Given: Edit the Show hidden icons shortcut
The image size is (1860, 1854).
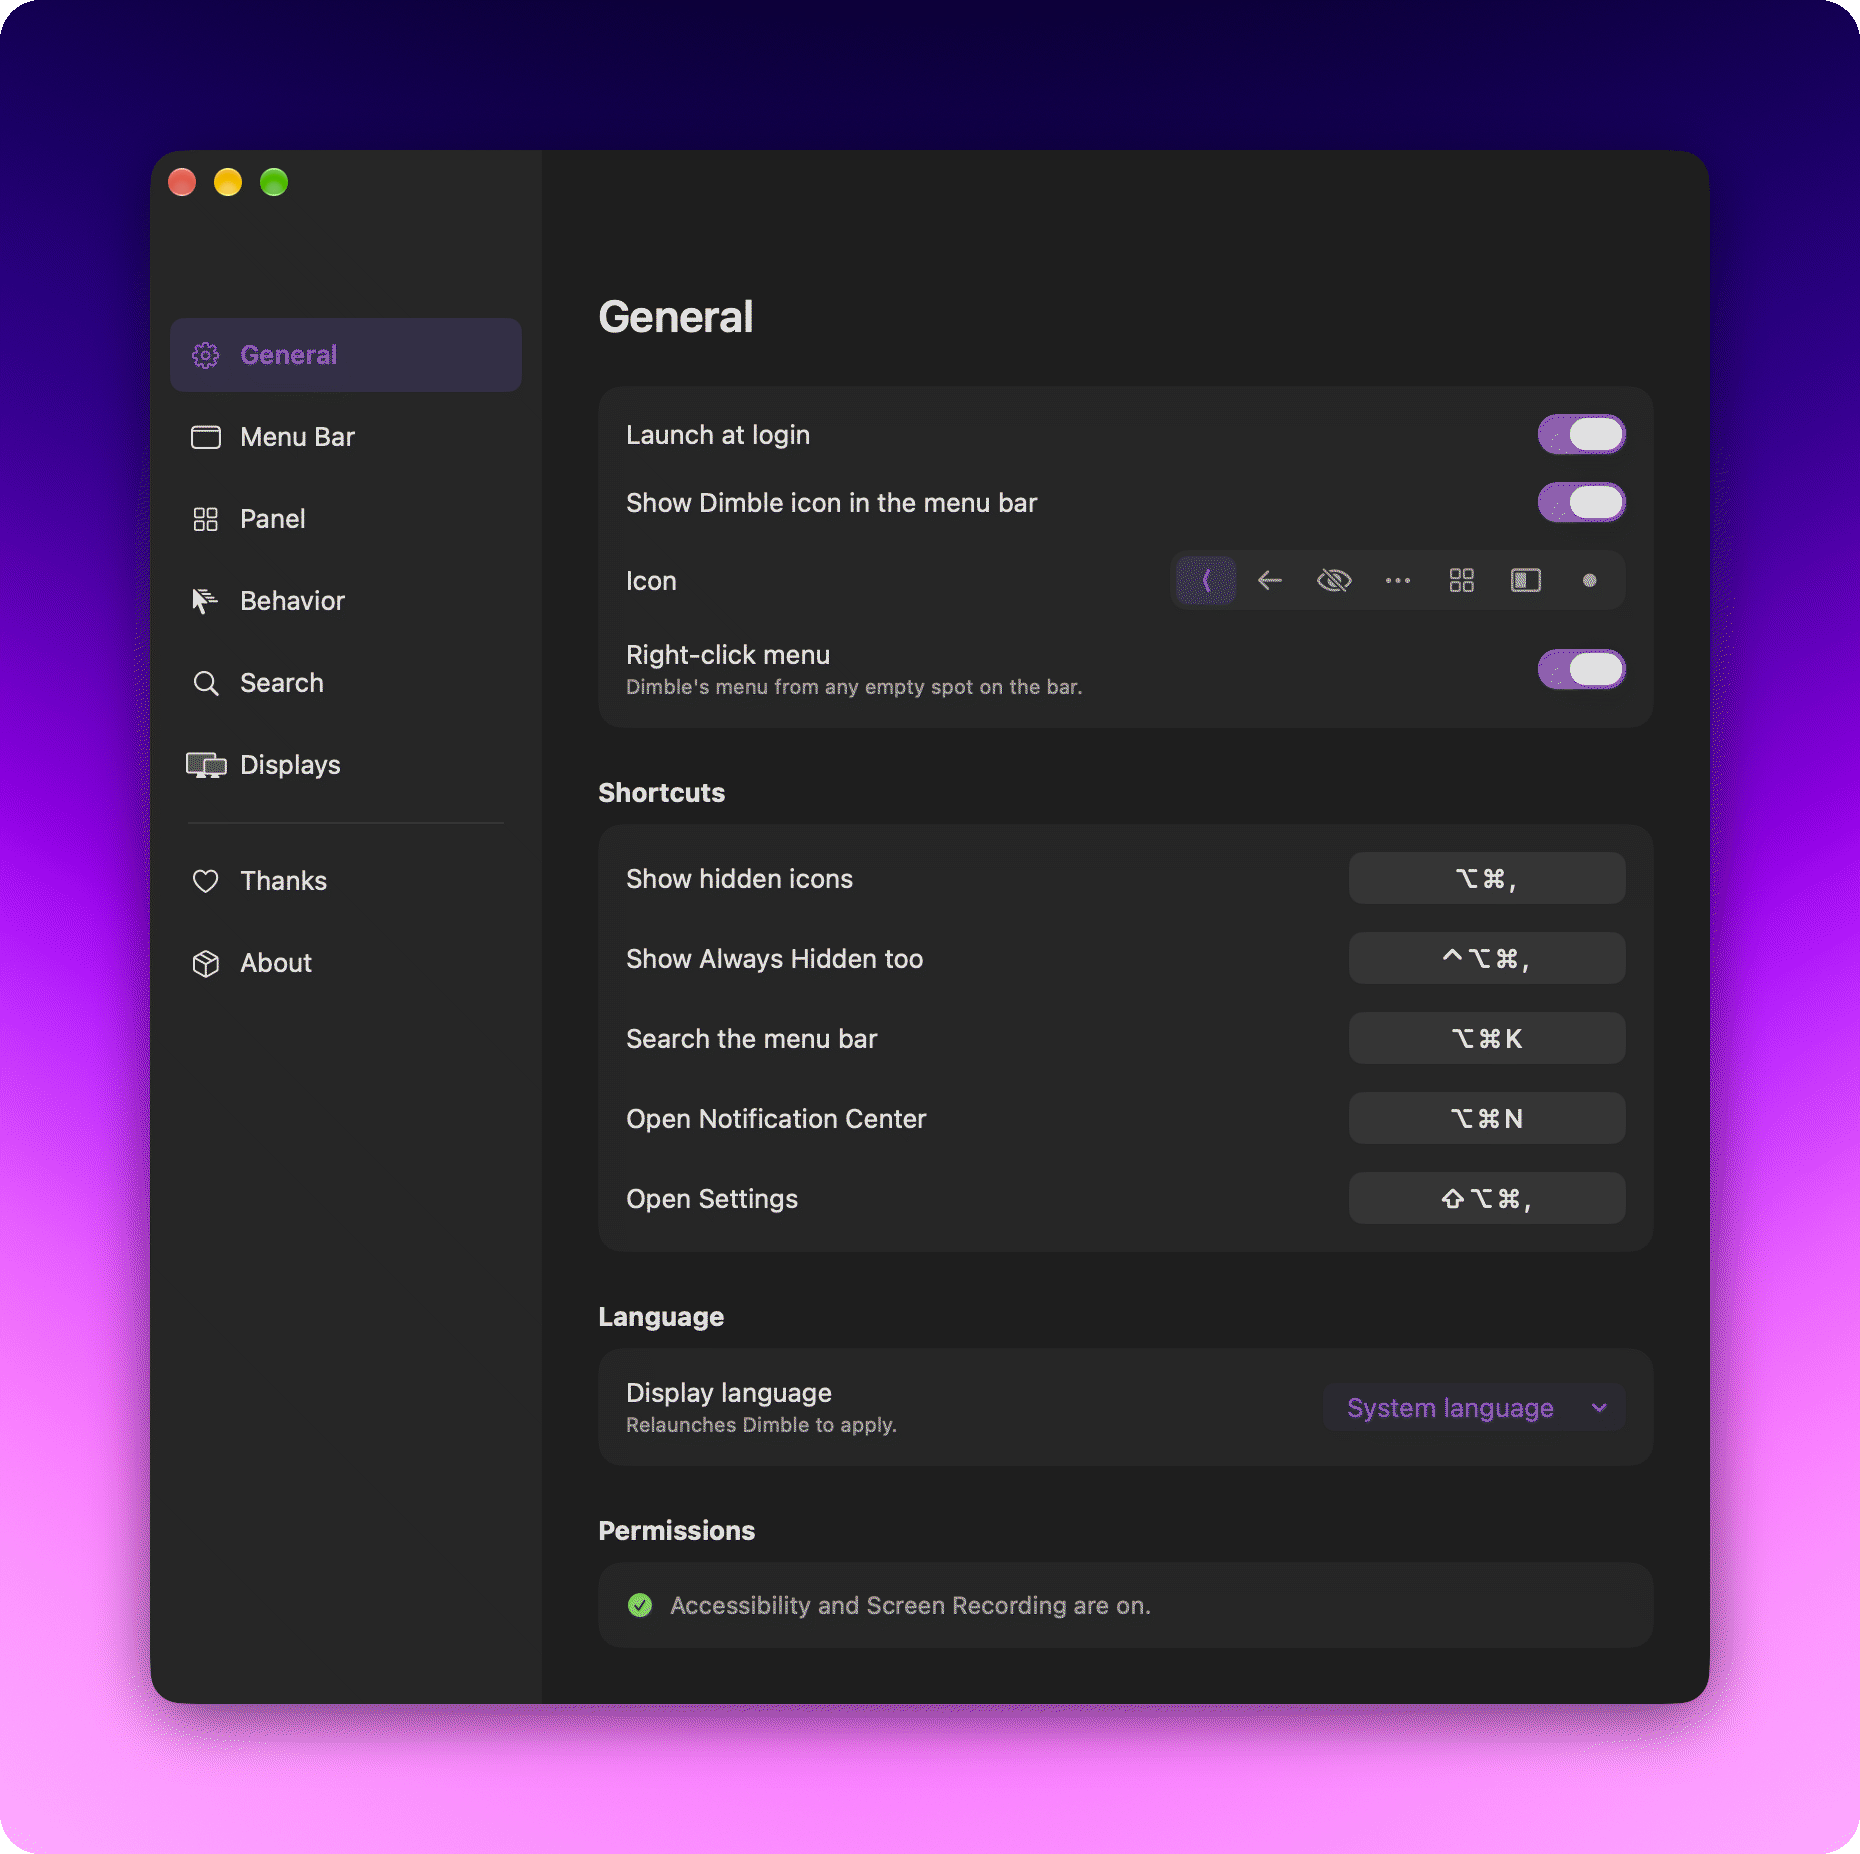Looking at the screenshot, I should 1487,878.
